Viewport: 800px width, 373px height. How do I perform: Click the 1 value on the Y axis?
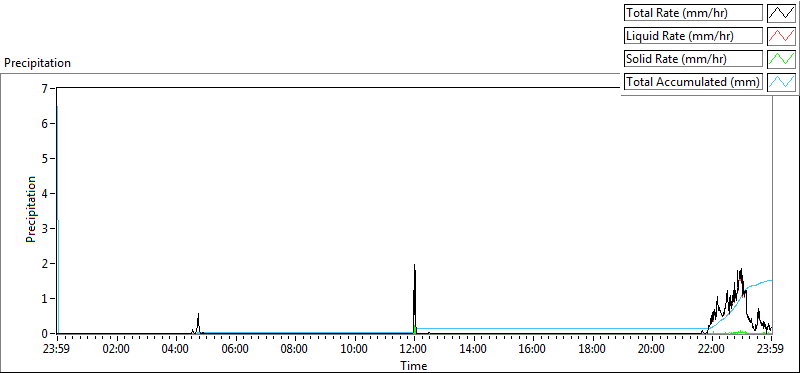(44, 299)
